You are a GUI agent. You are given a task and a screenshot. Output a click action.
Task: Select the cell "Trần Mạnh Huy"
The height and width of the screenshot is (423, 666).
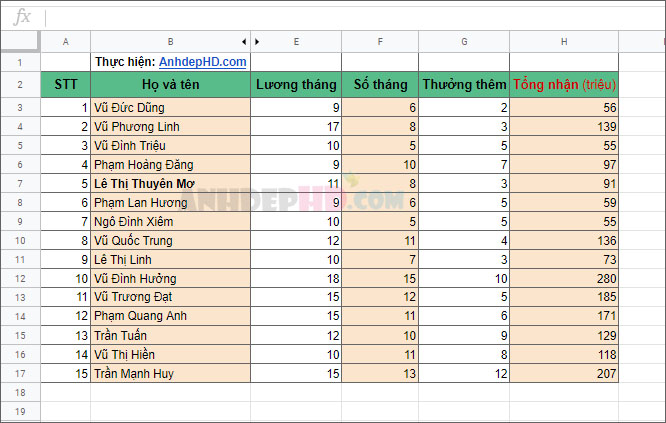[170, 374]
